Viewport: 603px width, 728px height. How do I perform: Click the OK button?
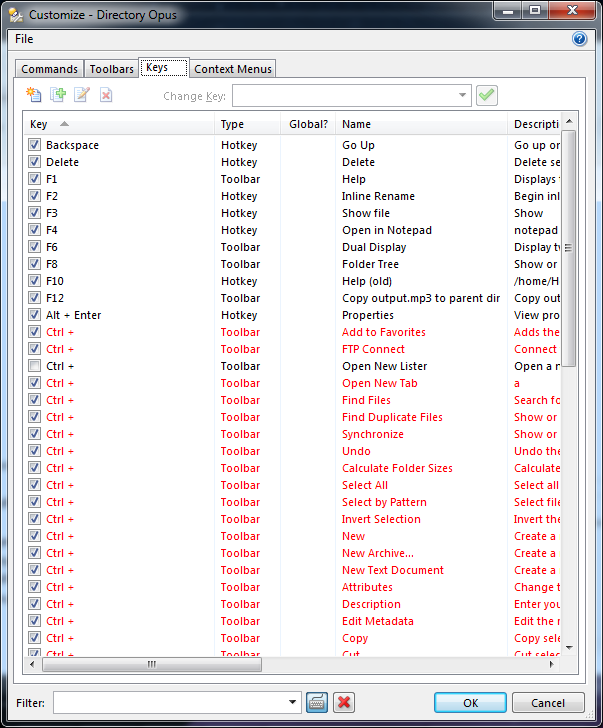(x=470, y=702)
